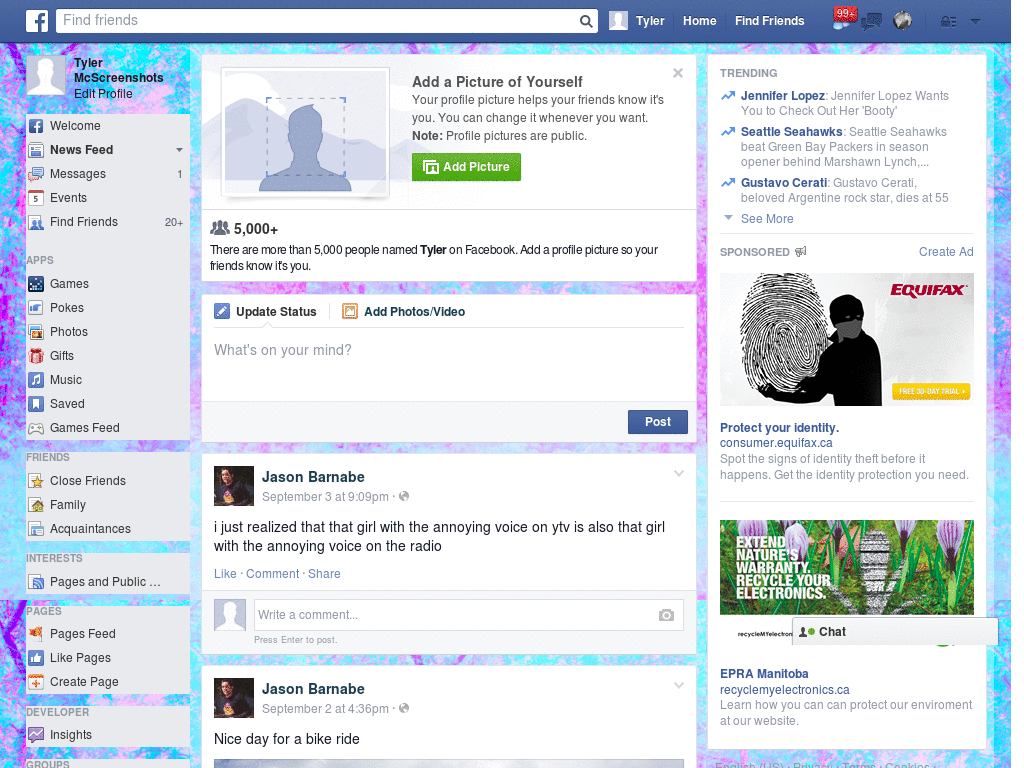Click the Edit Profile link

click(x=103, y=94)
